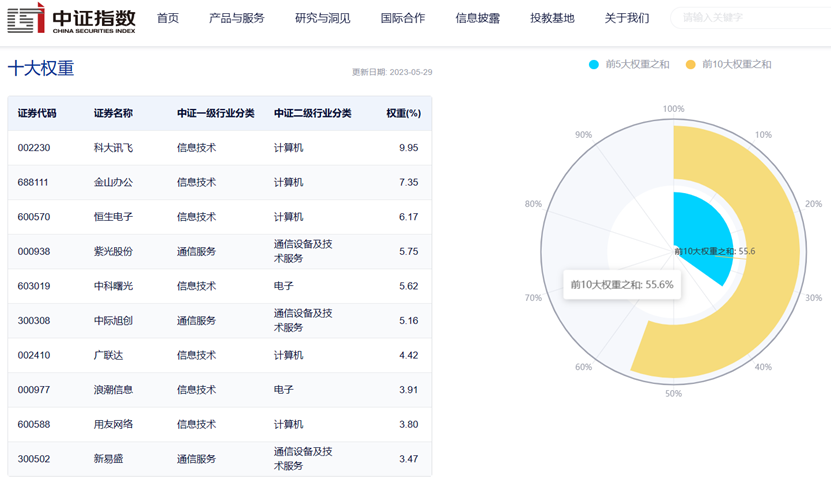The image size is (831, 483).
Task: Click stock code 002410
Action: pos(34,355)
